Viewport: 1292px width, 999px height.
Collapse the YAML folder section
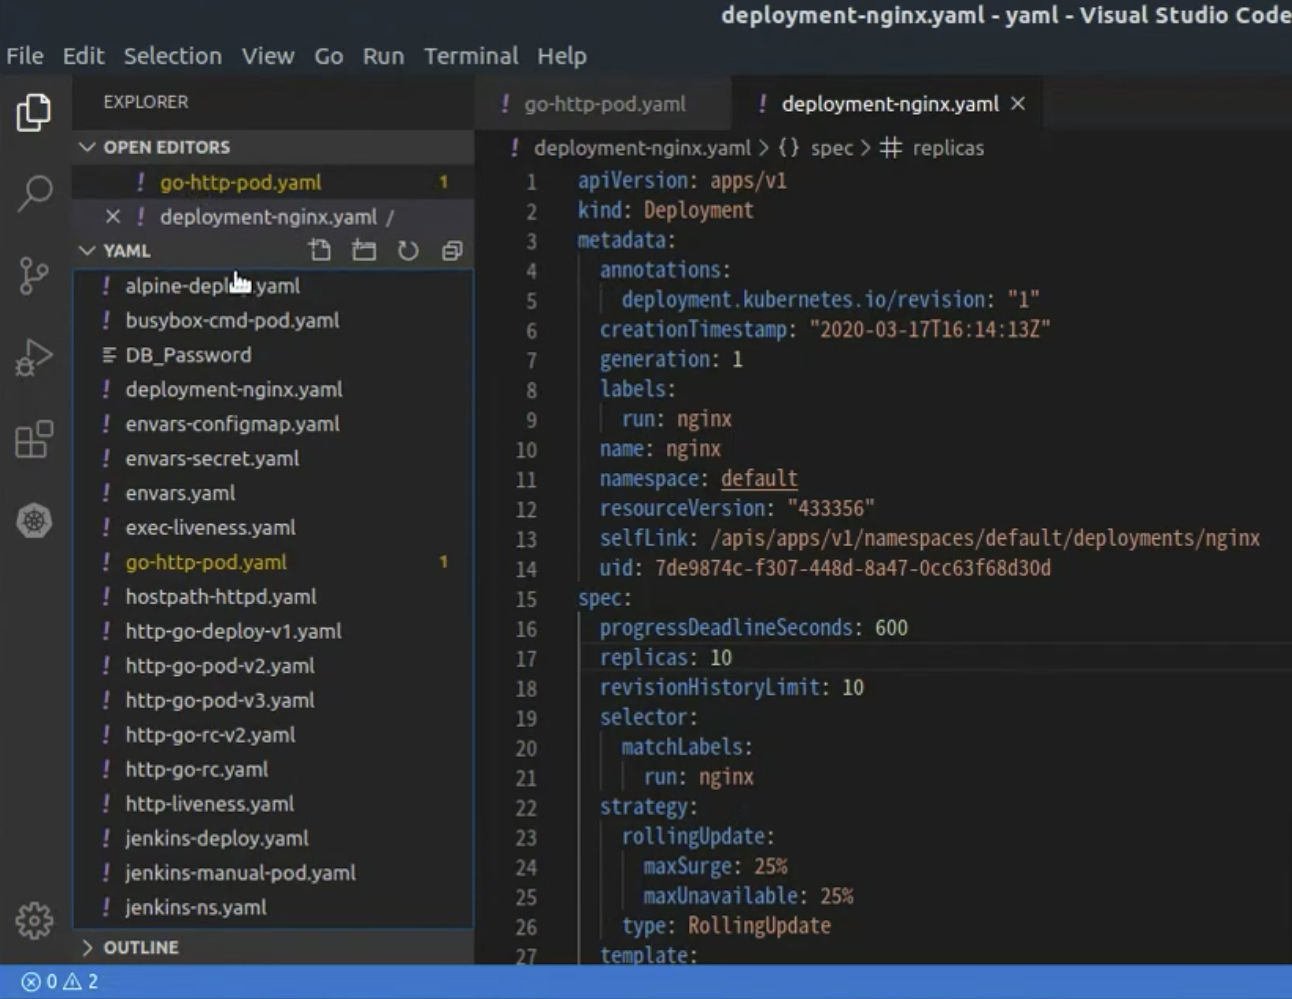point(88,250)
